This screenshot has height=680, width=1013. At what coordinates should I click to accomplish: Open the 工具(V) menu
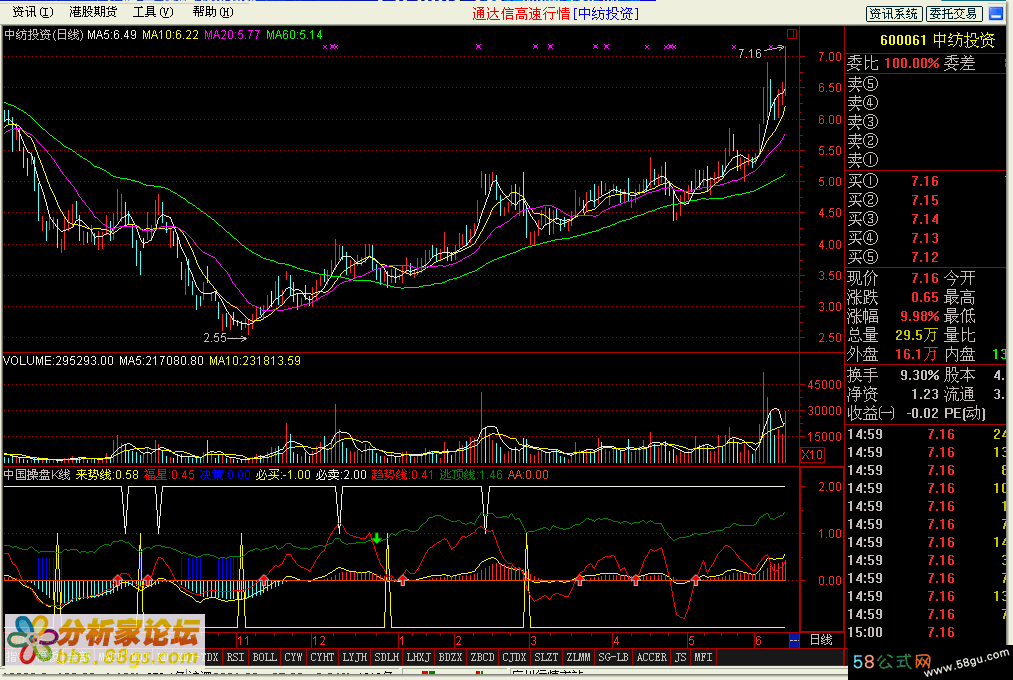click(x=152, y=12)
